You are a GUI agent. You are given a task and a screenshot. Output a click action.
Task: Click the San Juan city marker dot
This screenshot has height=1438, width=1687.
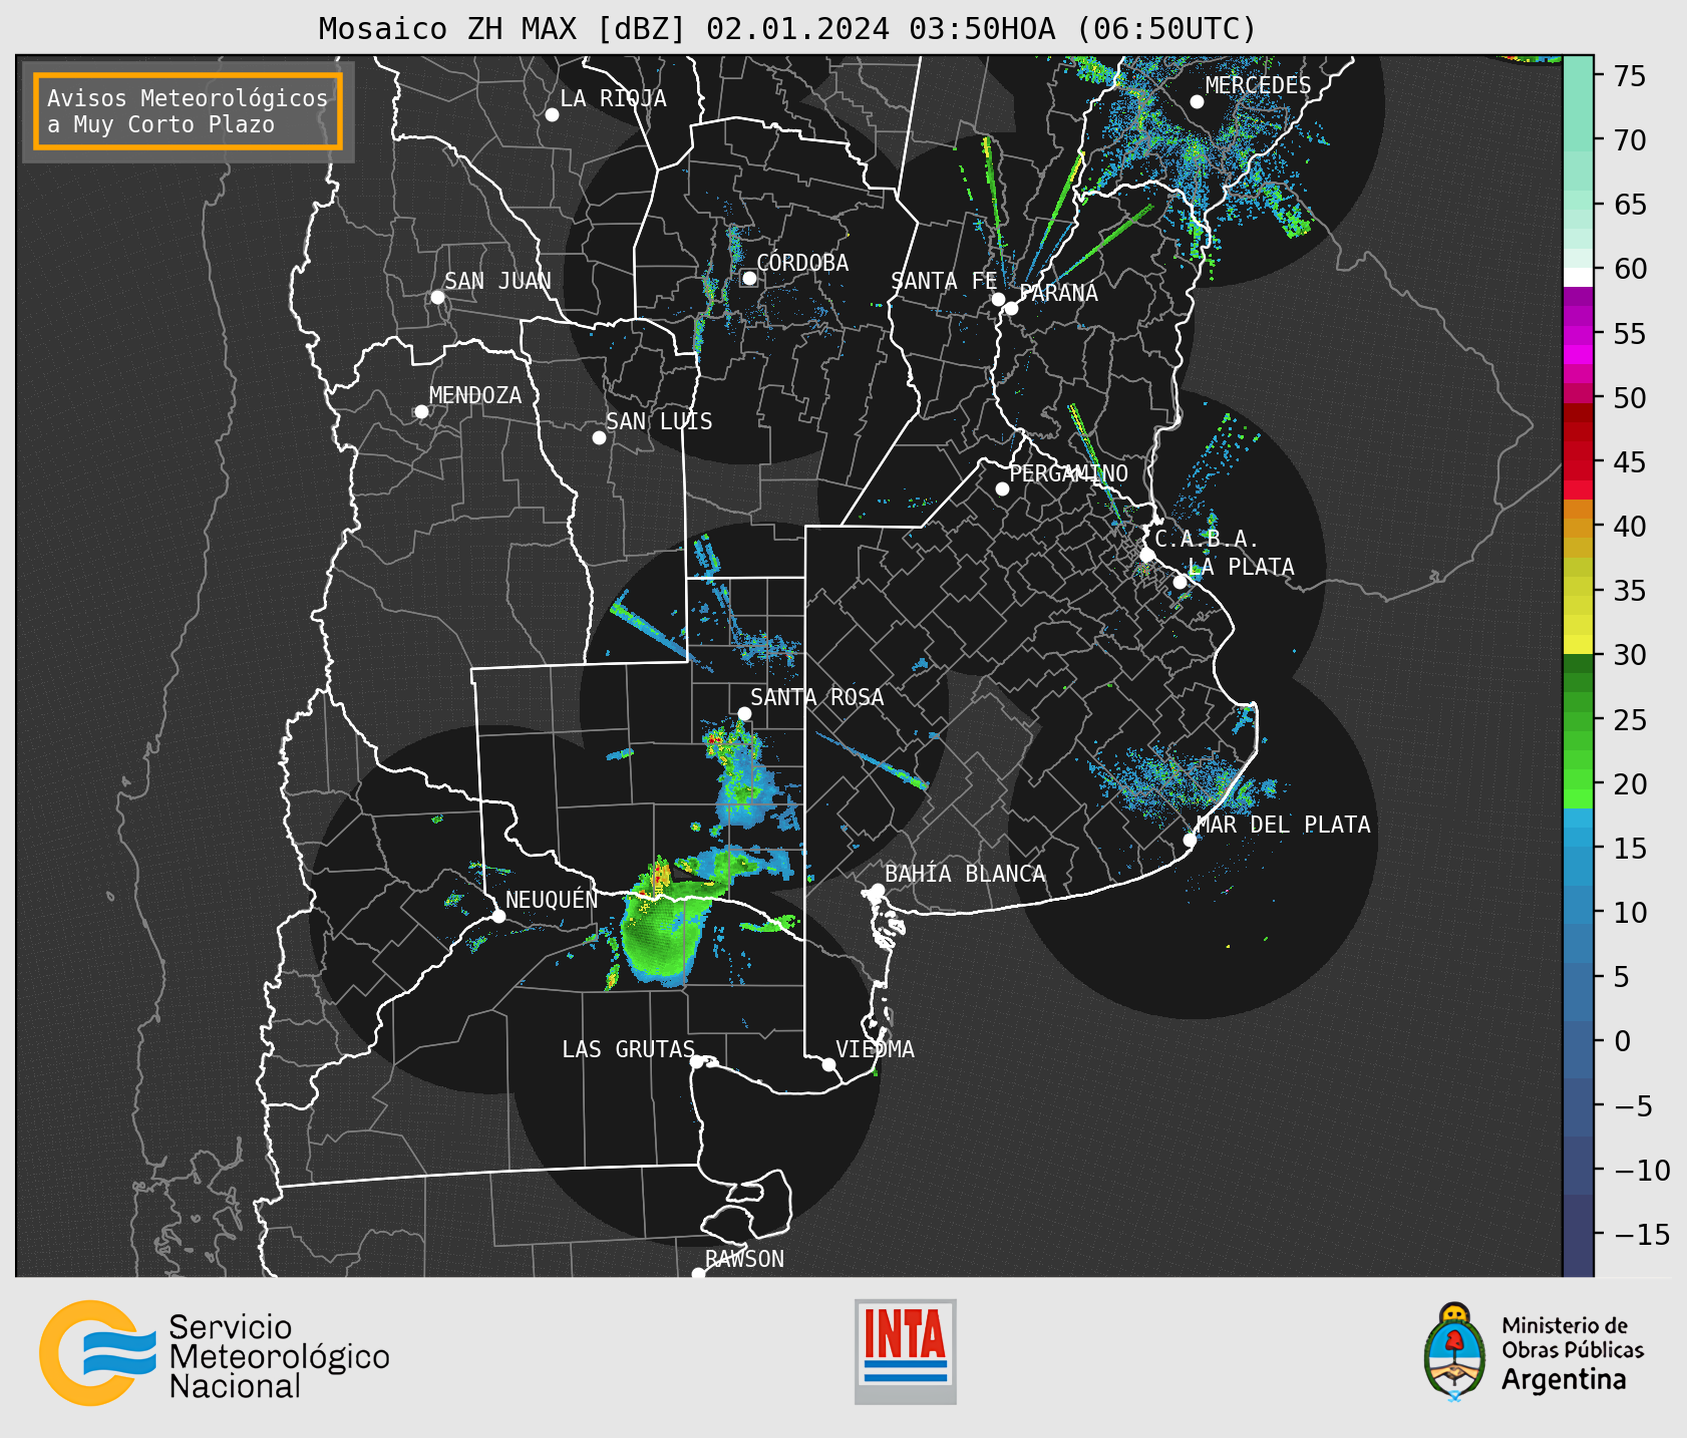pos(437,297)
